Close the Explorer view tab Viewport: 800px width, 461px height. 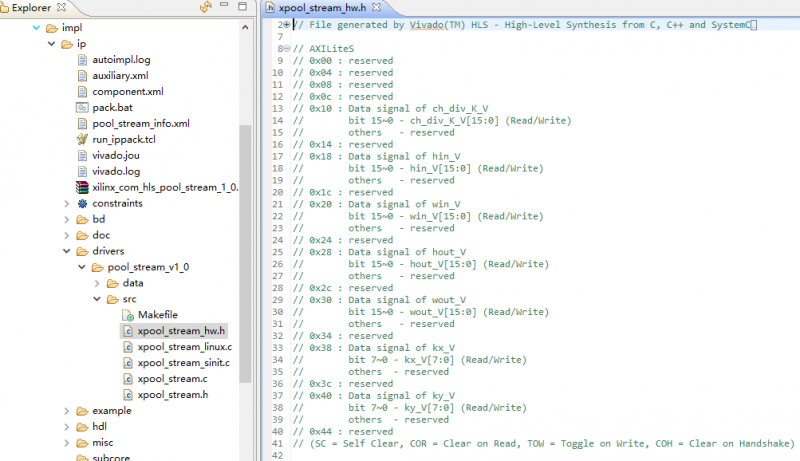pyautogui.click(x=61, y=7)
